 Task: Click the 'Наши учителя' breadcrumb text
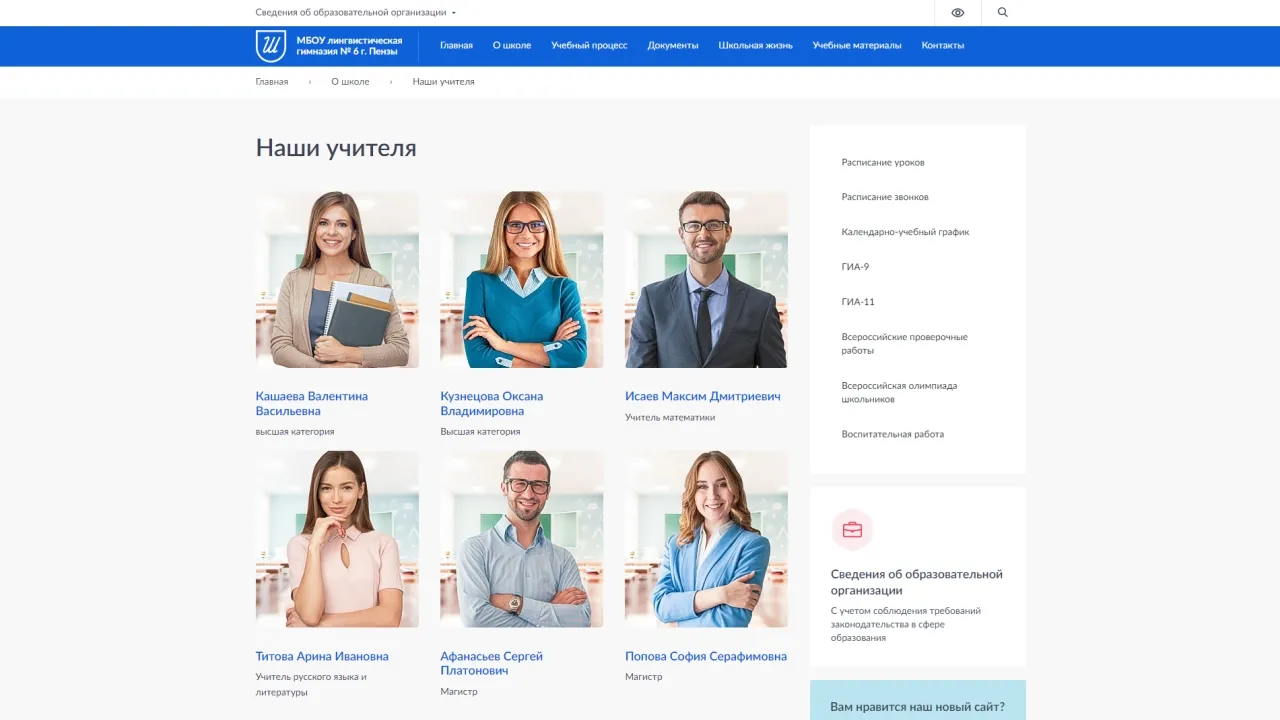(x=444, y=82)
